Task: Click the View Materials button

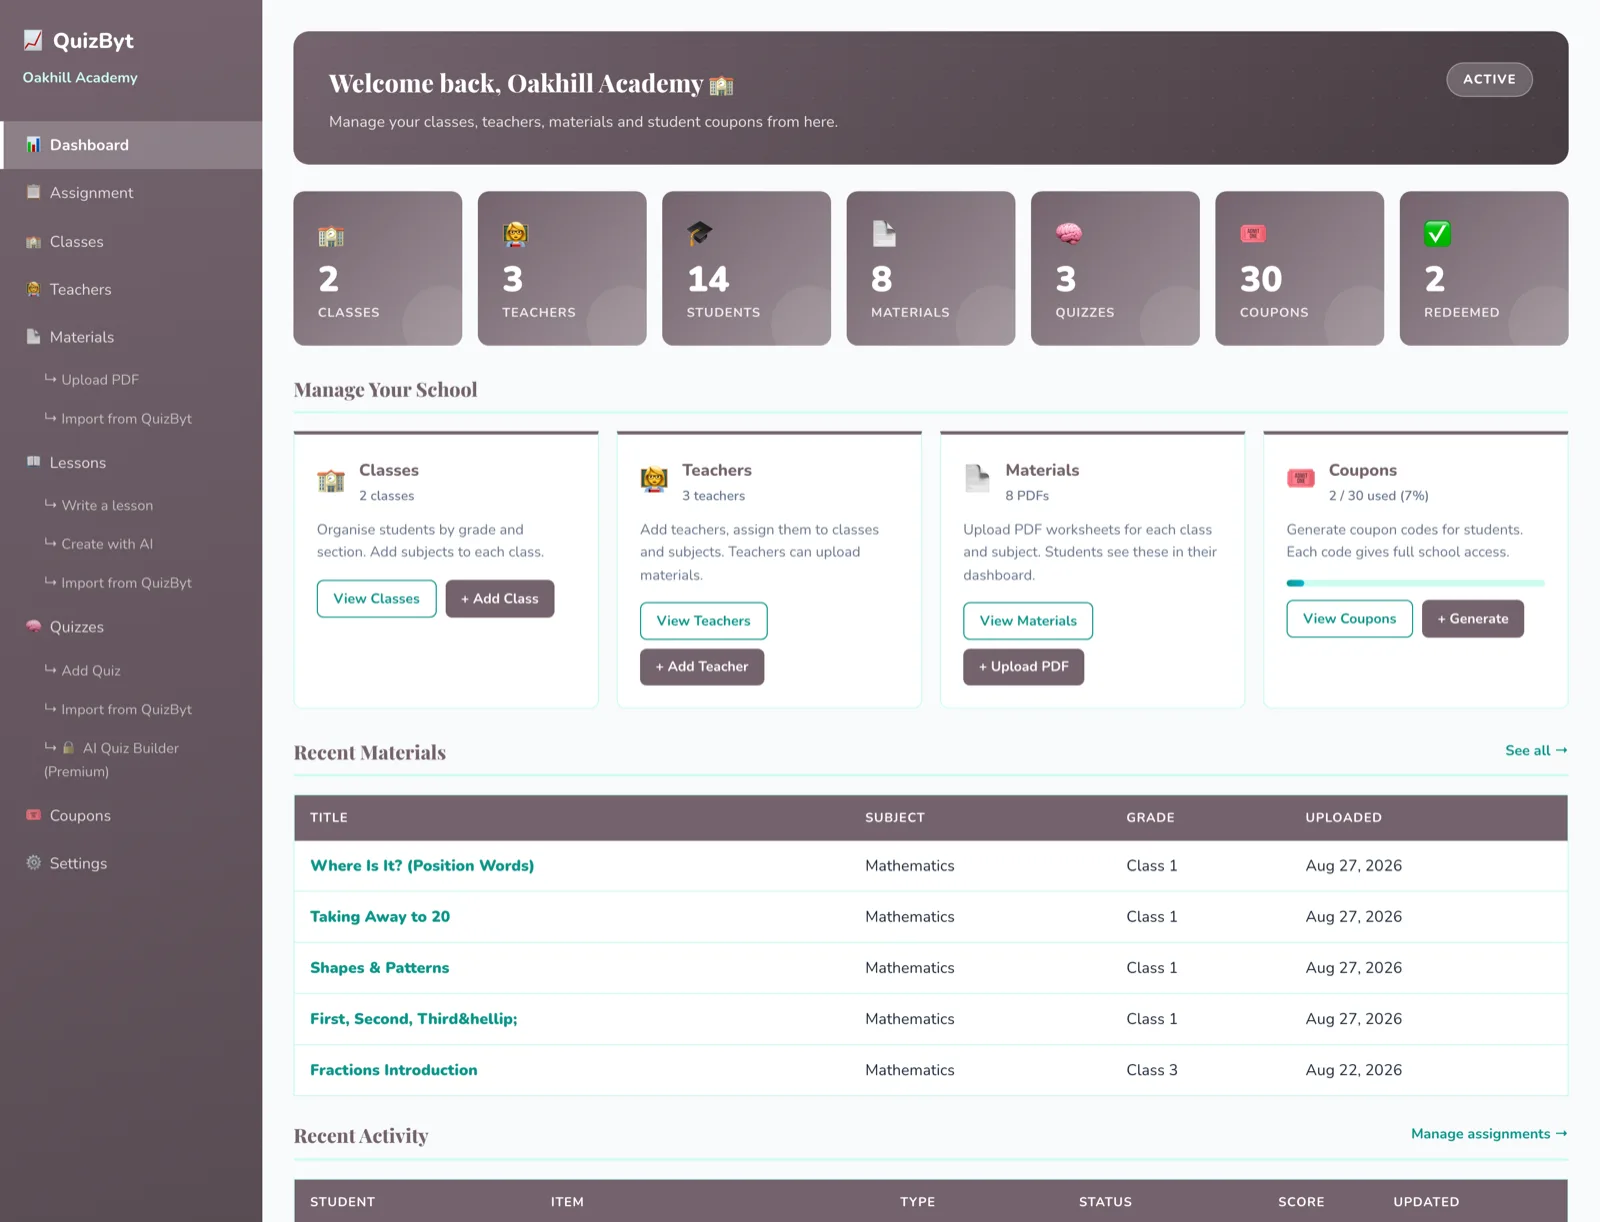Action: click(1028, 621)
